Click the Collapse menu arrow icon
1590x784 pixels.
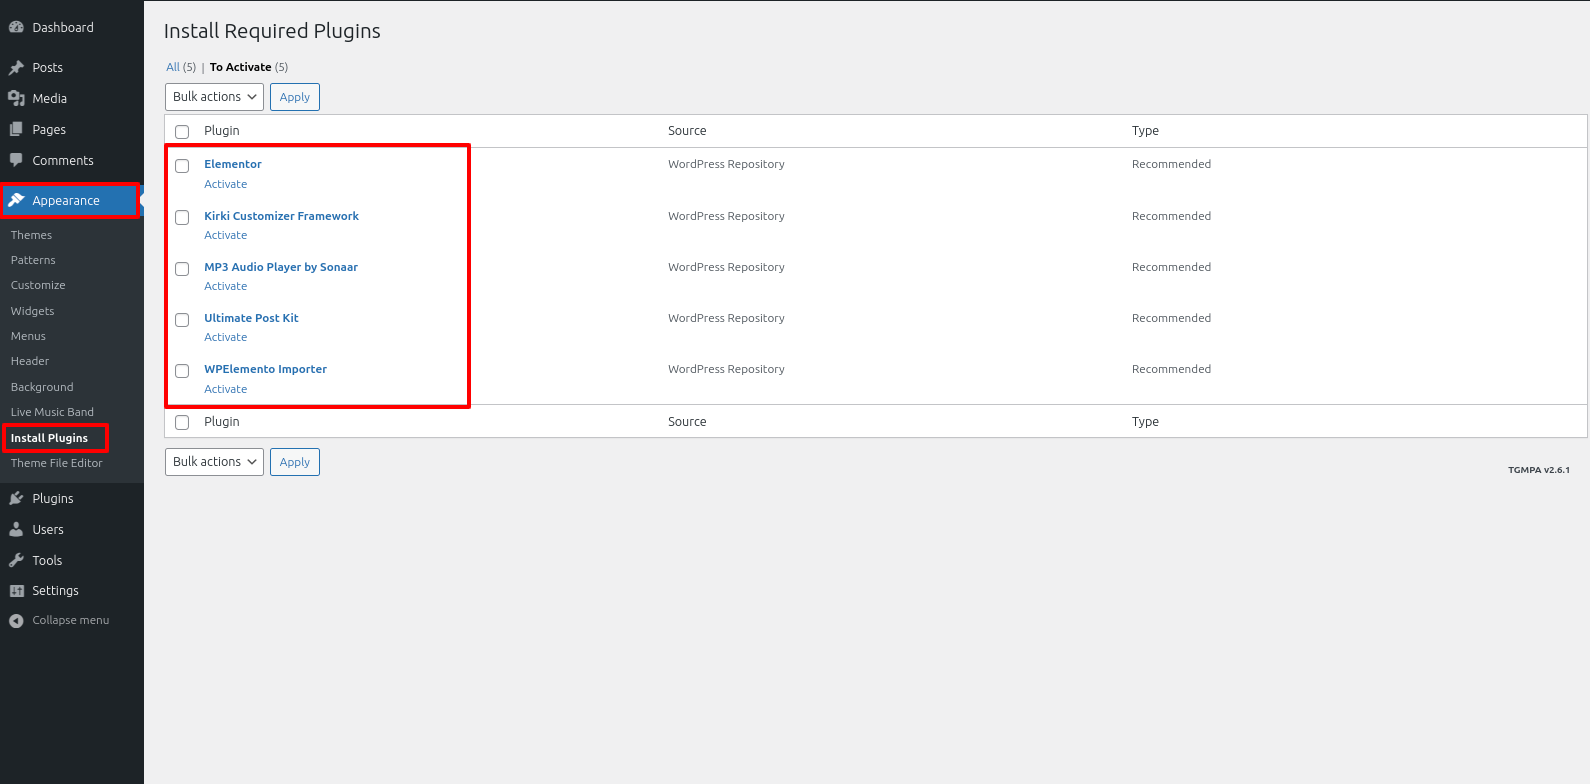16,621
